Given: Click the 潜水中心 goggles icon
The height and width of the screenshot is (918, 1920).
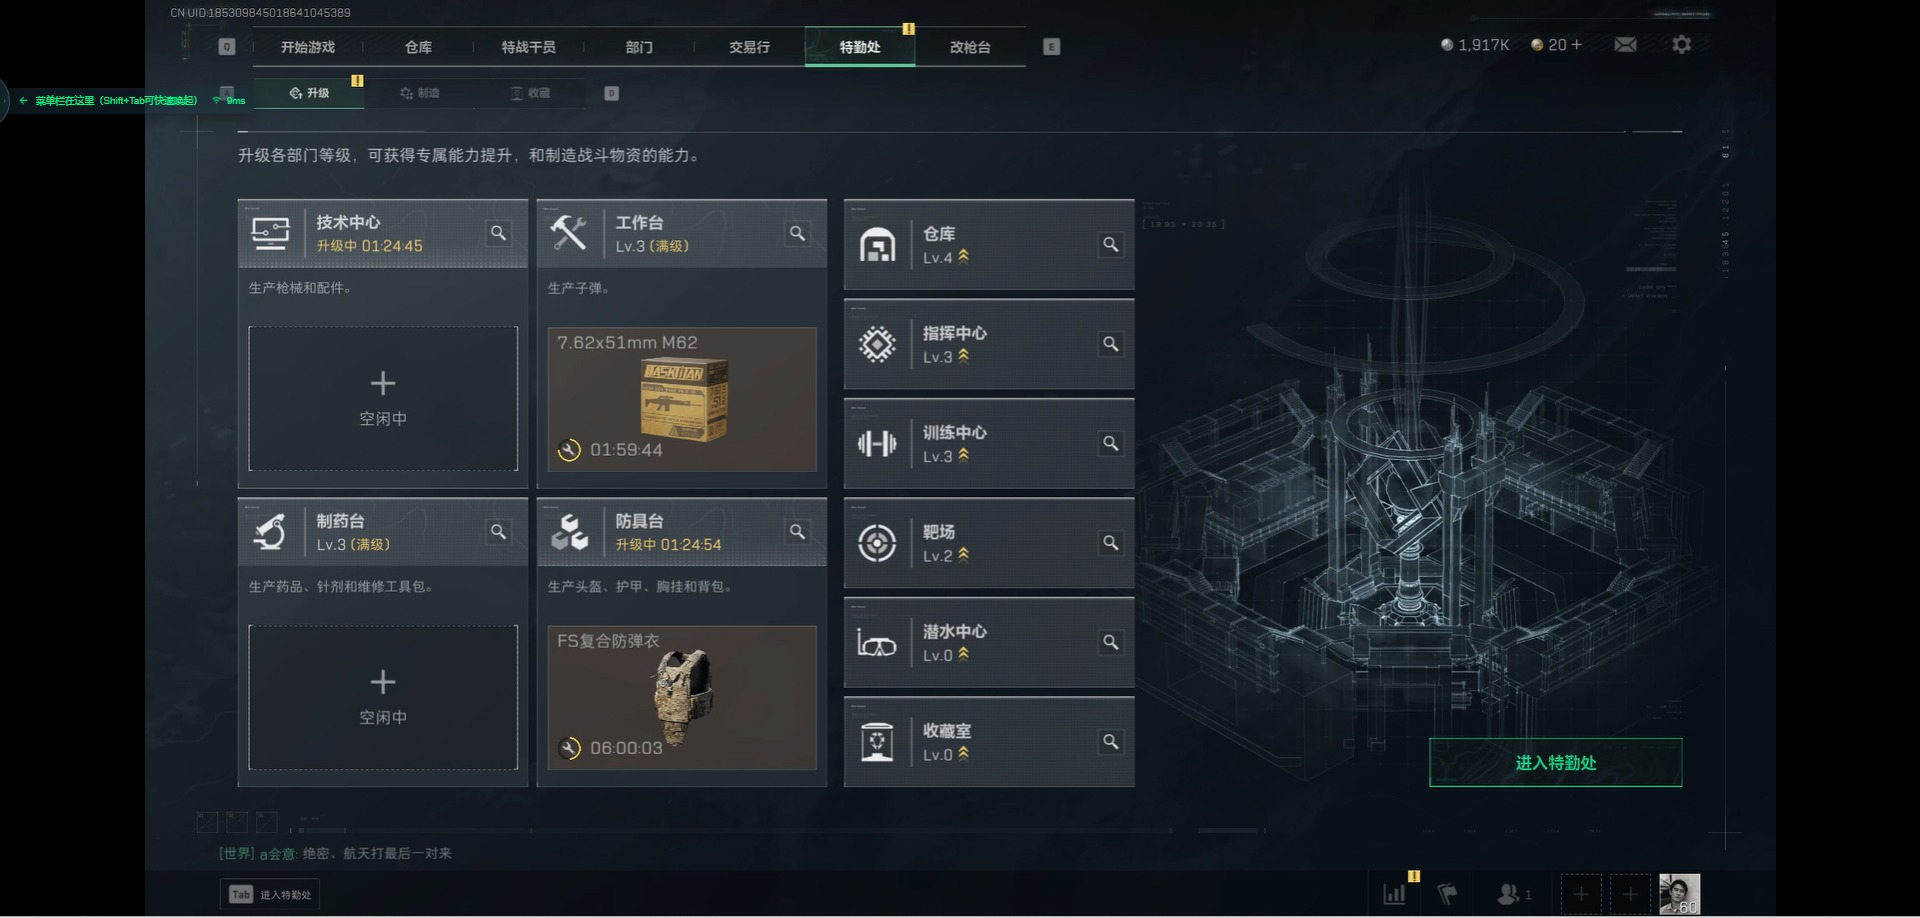Looking at the screenshot, I should coord(877,643).
